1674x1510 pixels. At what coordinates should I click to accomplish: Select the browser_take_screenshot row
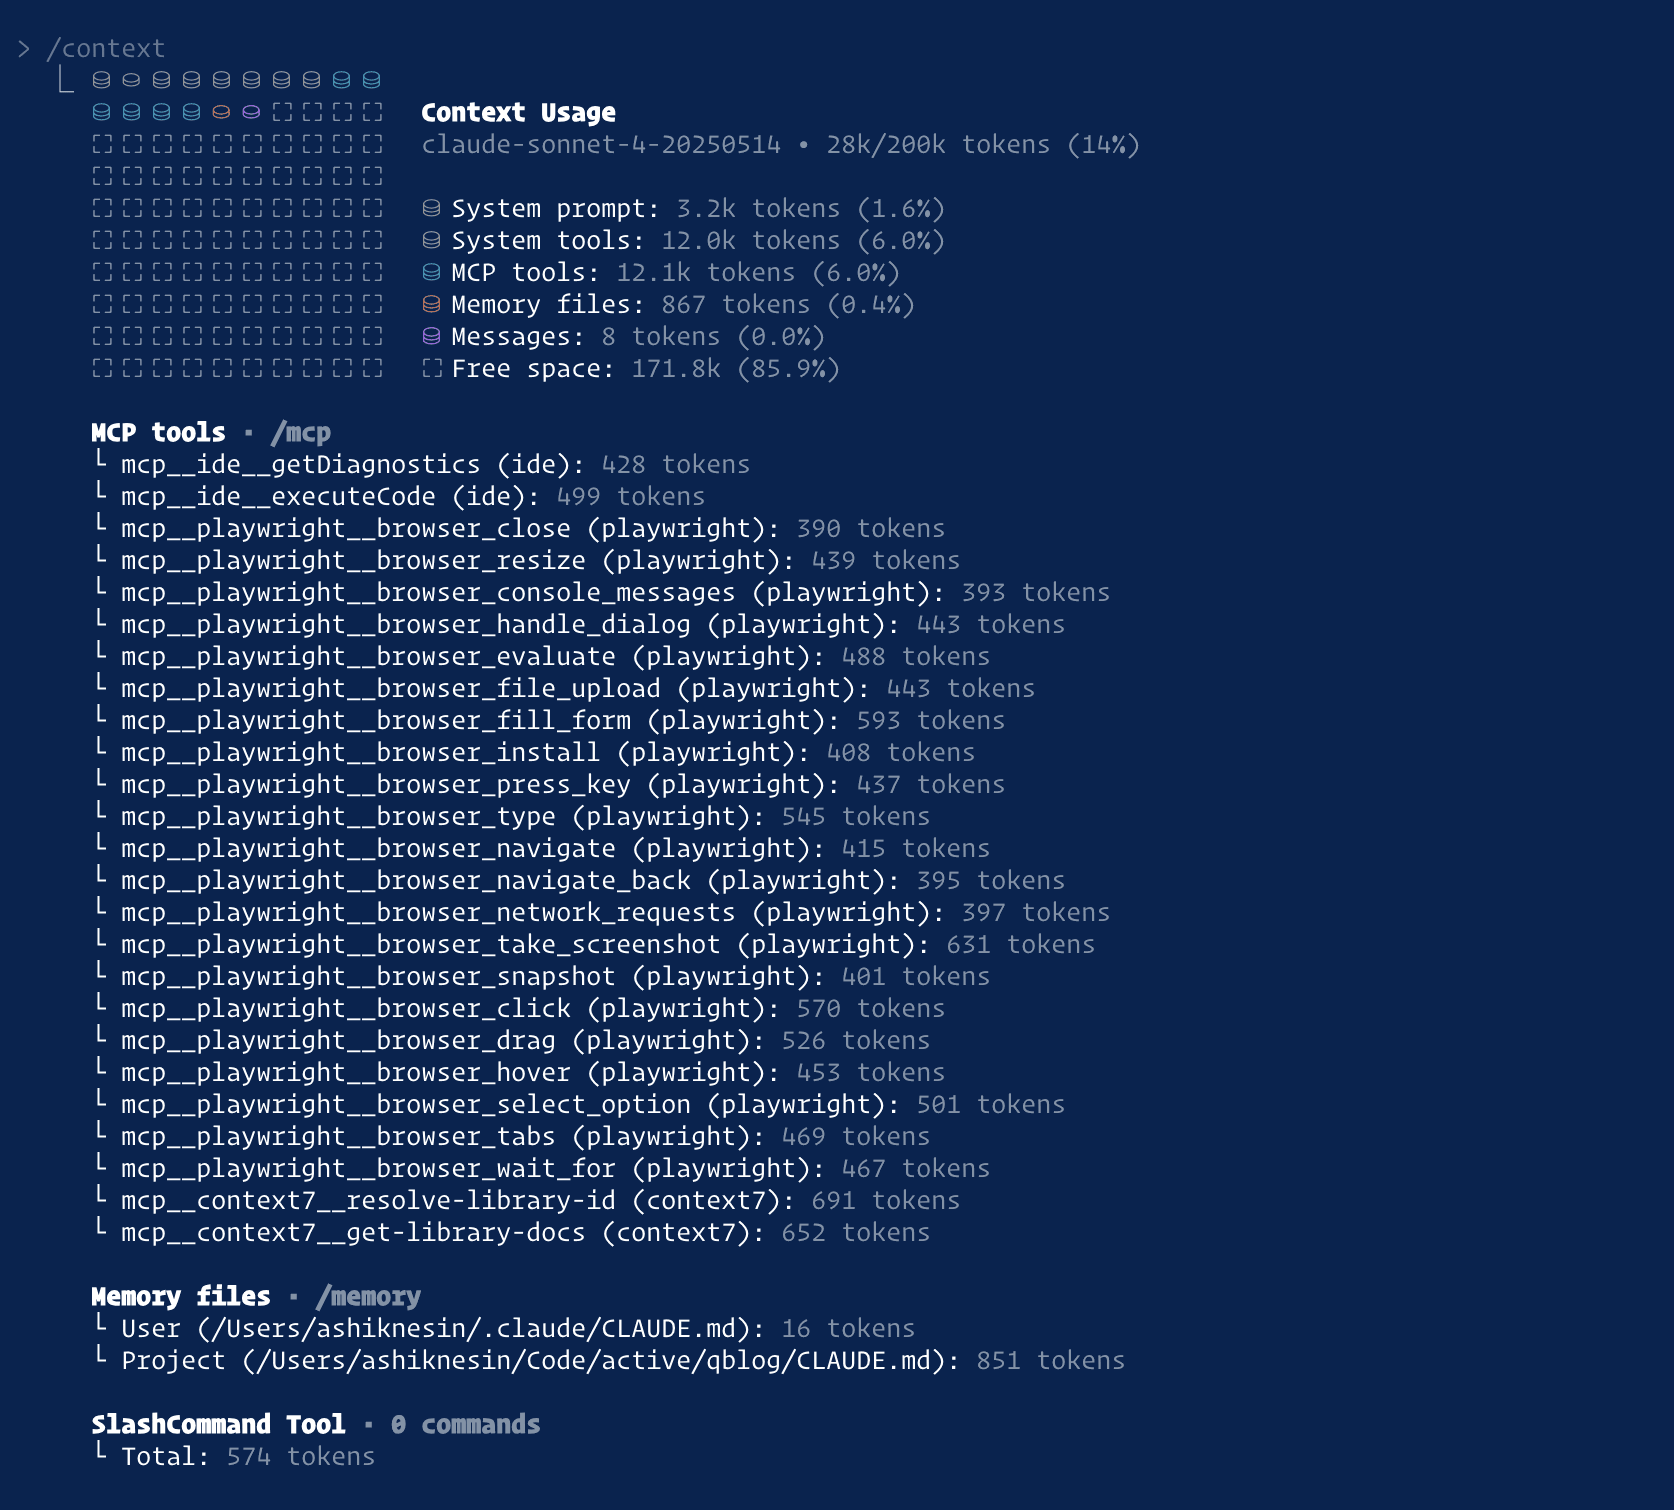click(595, 945)
